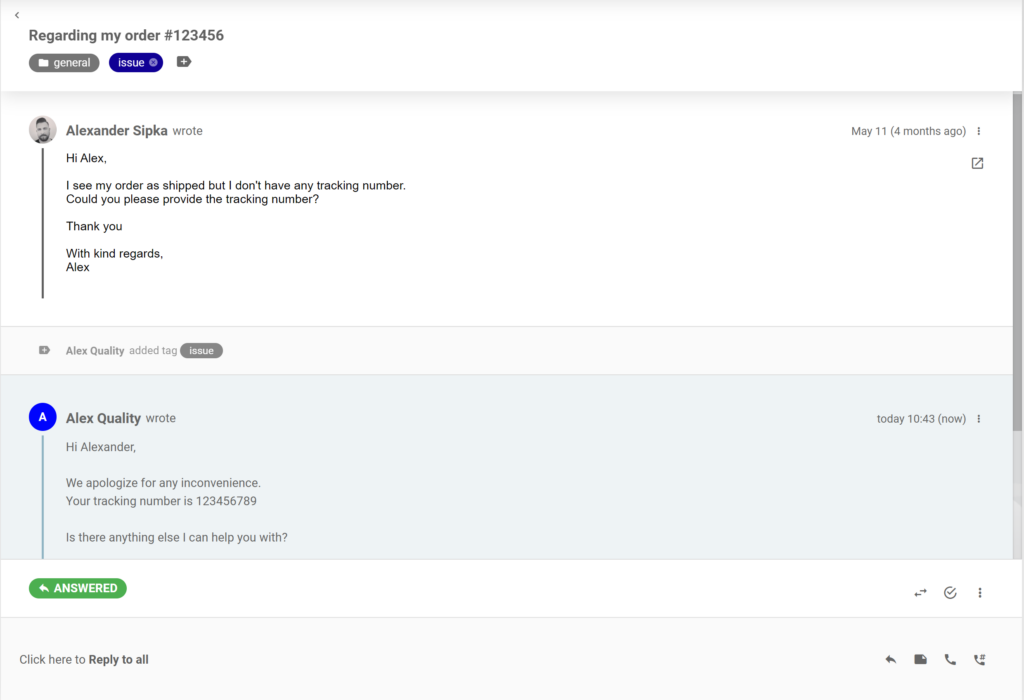Open the options menu on Alex Quality's reply

[x=979, y=419]
